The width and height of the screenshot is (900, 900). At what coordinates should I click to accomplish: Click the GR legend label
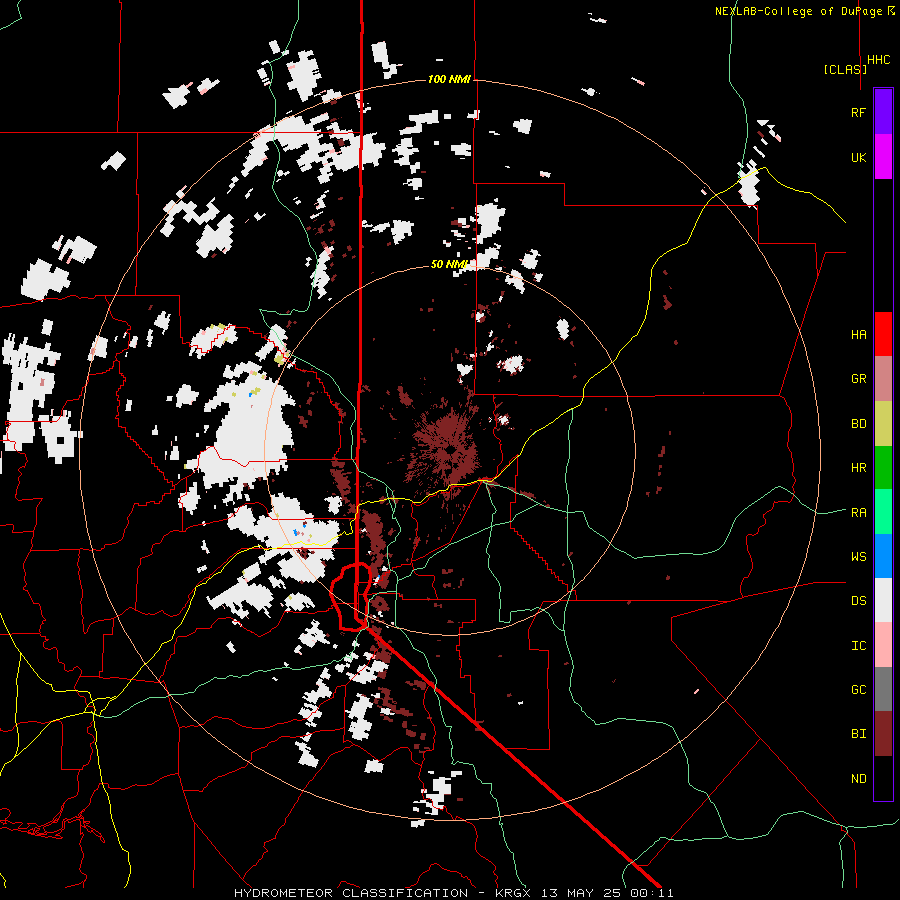click(858, 379)
